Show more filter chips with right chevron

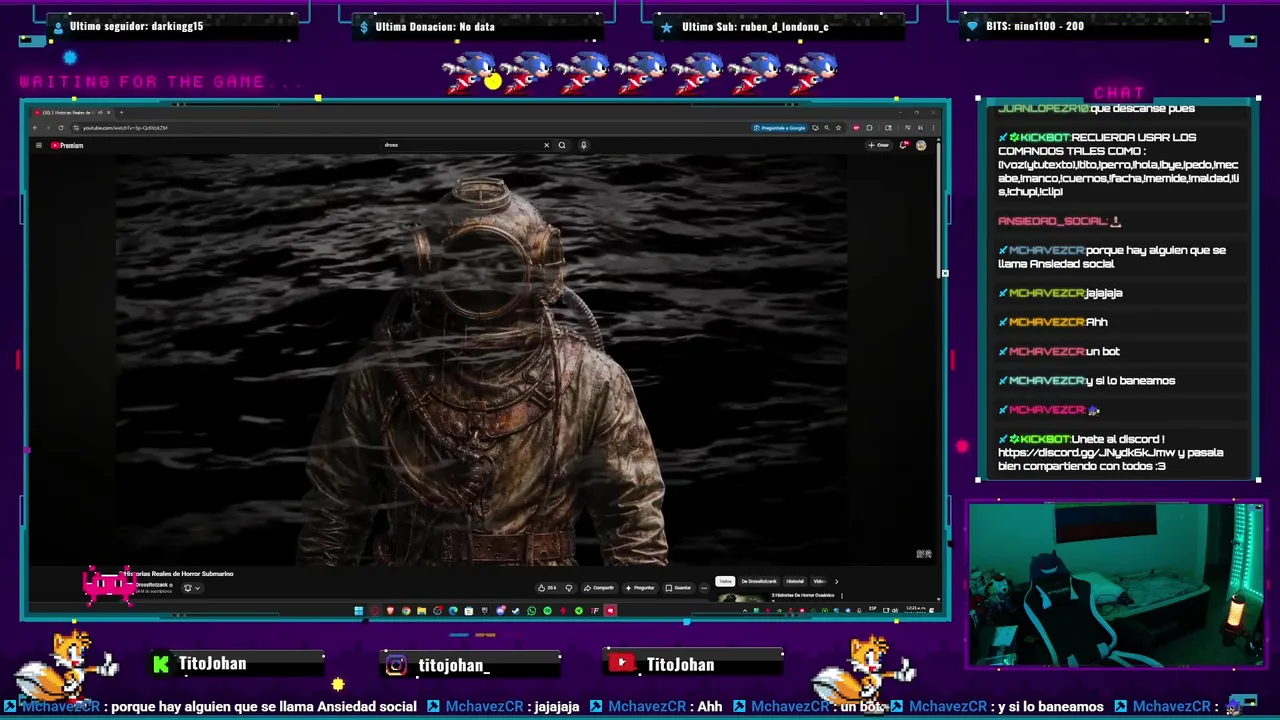pyautogui.click(x=836, y=581)
